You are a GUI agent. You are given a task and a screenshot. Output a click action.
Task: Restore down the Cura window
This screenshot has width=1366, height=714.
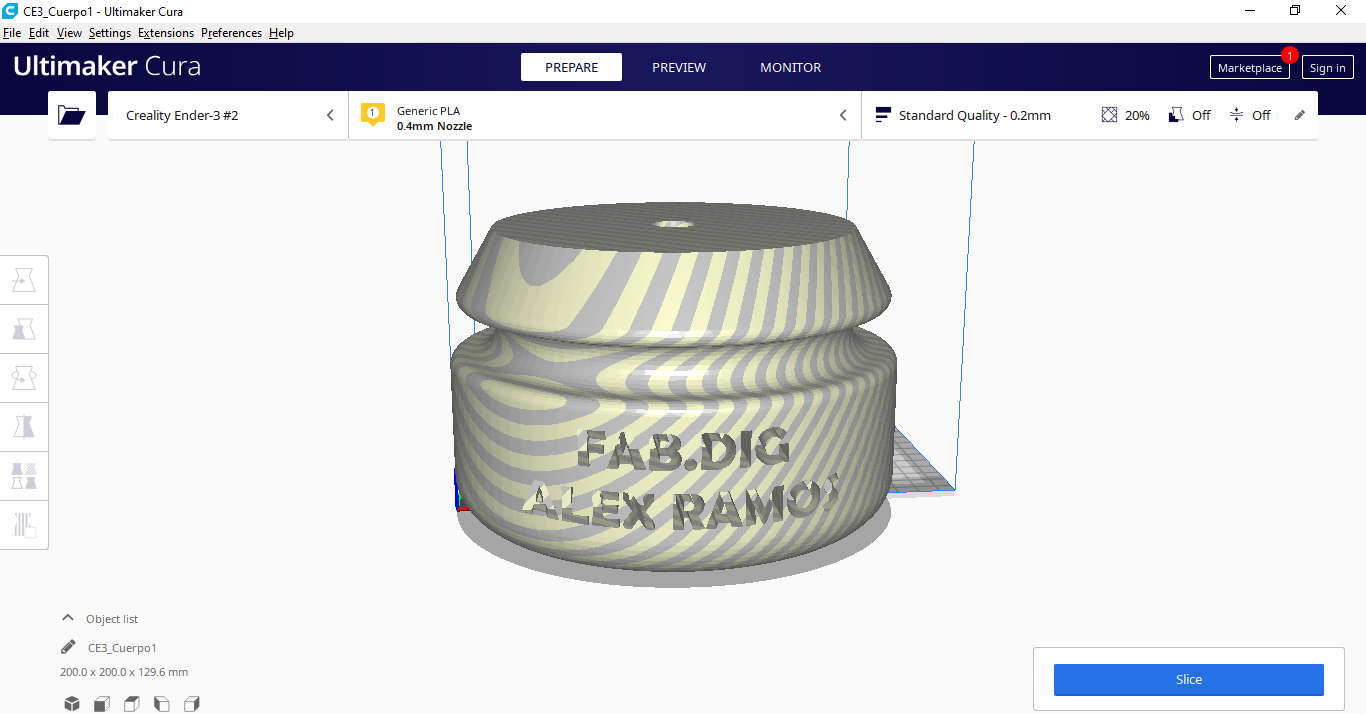point(1295,10)
